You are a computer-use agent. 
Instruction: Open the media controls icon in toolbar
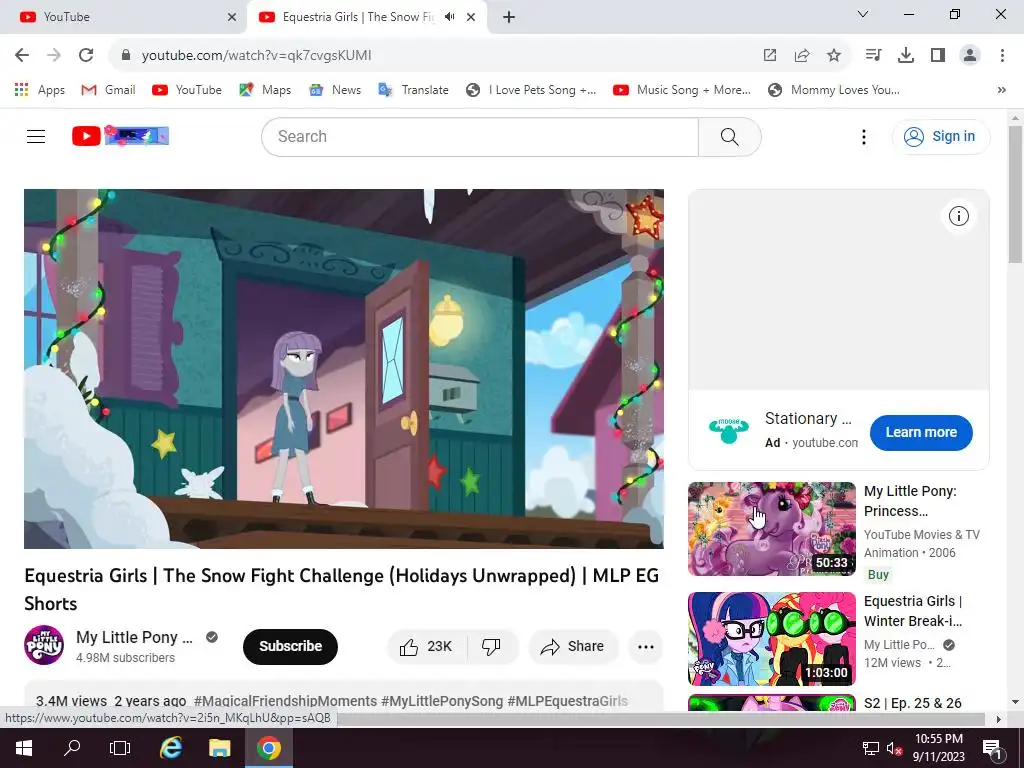tap(873, 56)
